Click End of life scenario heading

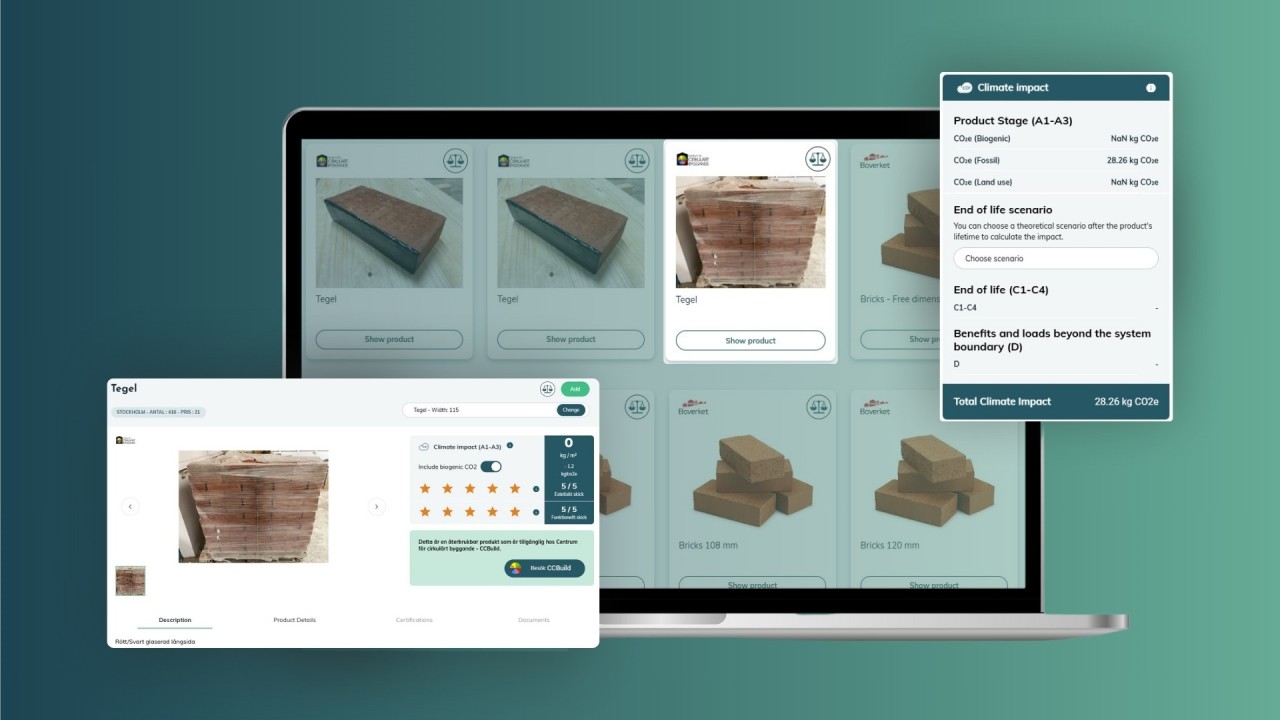[1003, 210]
